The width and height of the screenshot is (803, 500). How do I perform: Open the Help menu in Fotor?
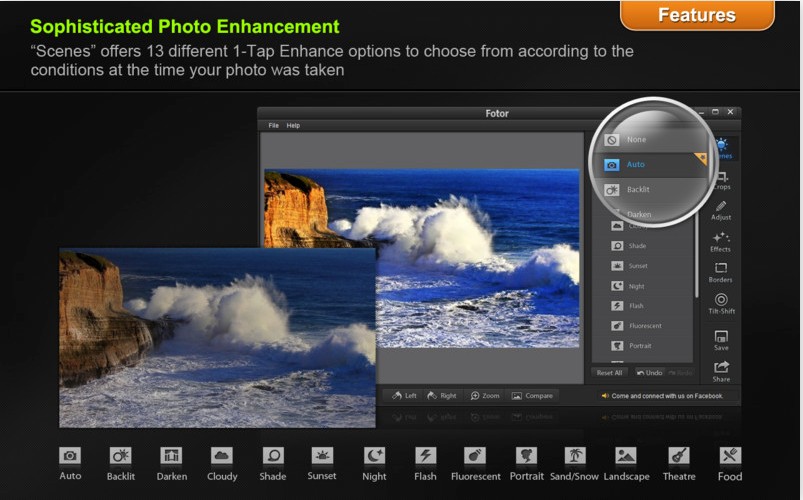293,126
